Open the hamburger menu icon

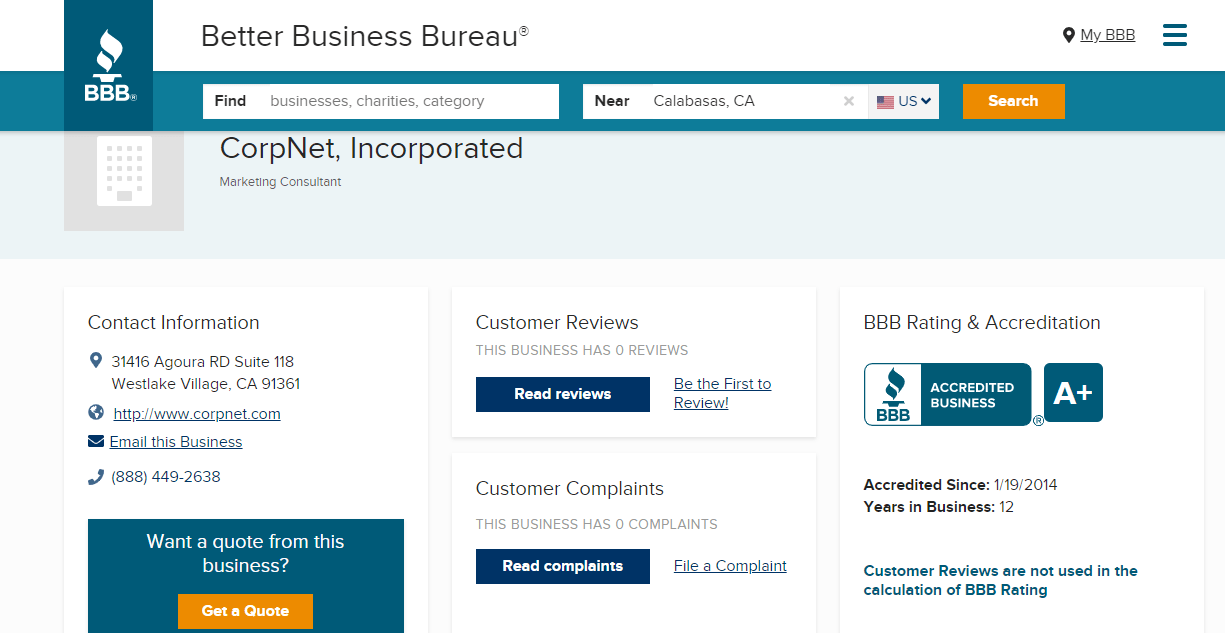[1175, 35]
